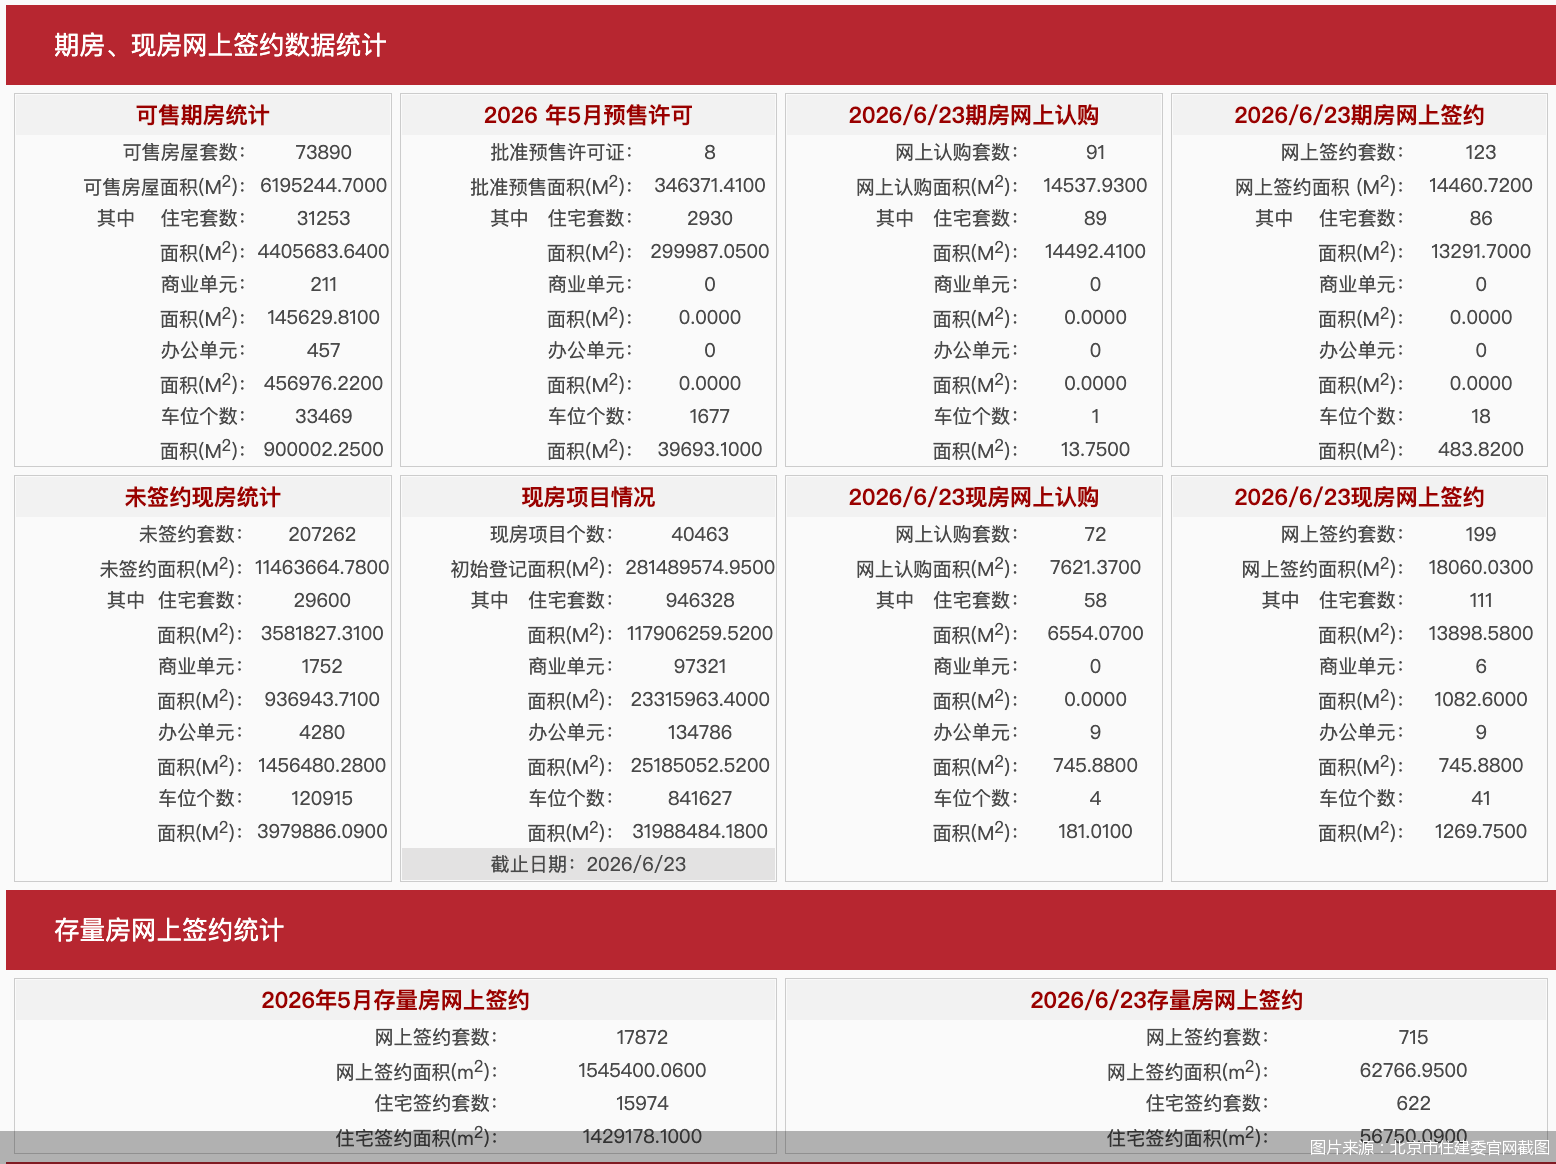
Task: Click the value 145629.8100
Action: pos(324,317)
